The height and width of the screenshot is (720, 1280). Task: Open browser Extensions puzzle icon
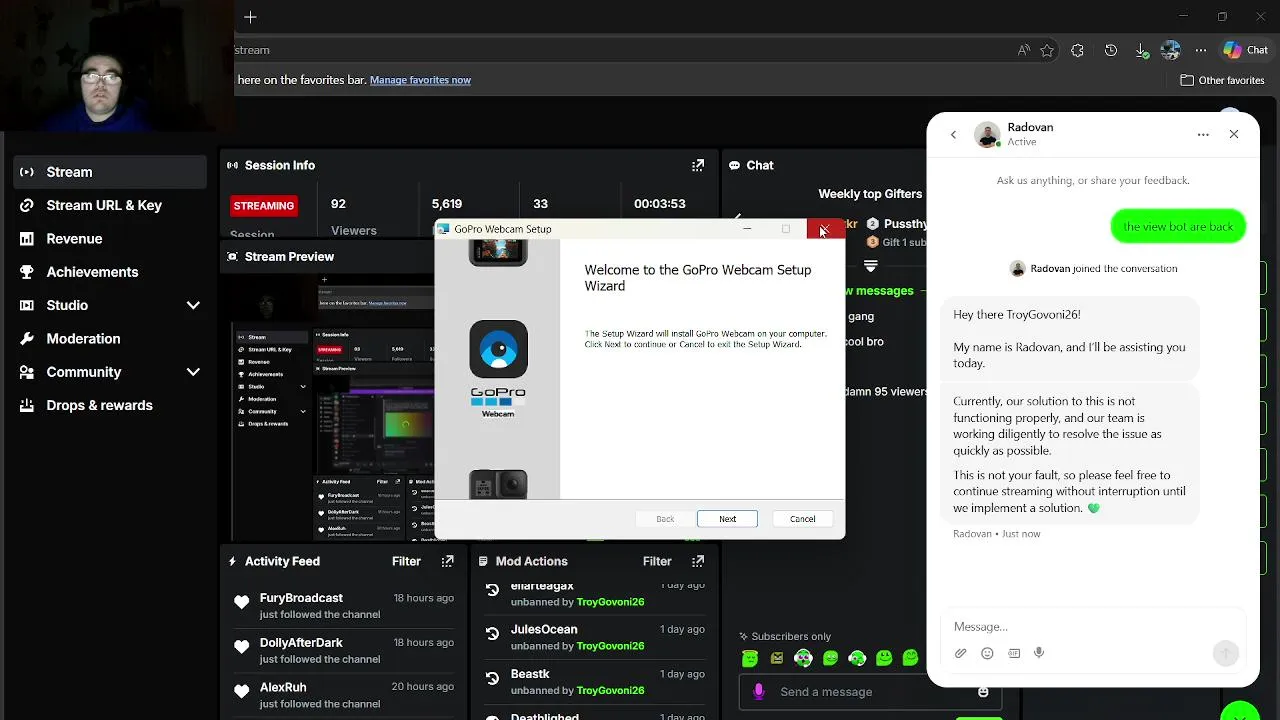click(x=1077, y=50)
